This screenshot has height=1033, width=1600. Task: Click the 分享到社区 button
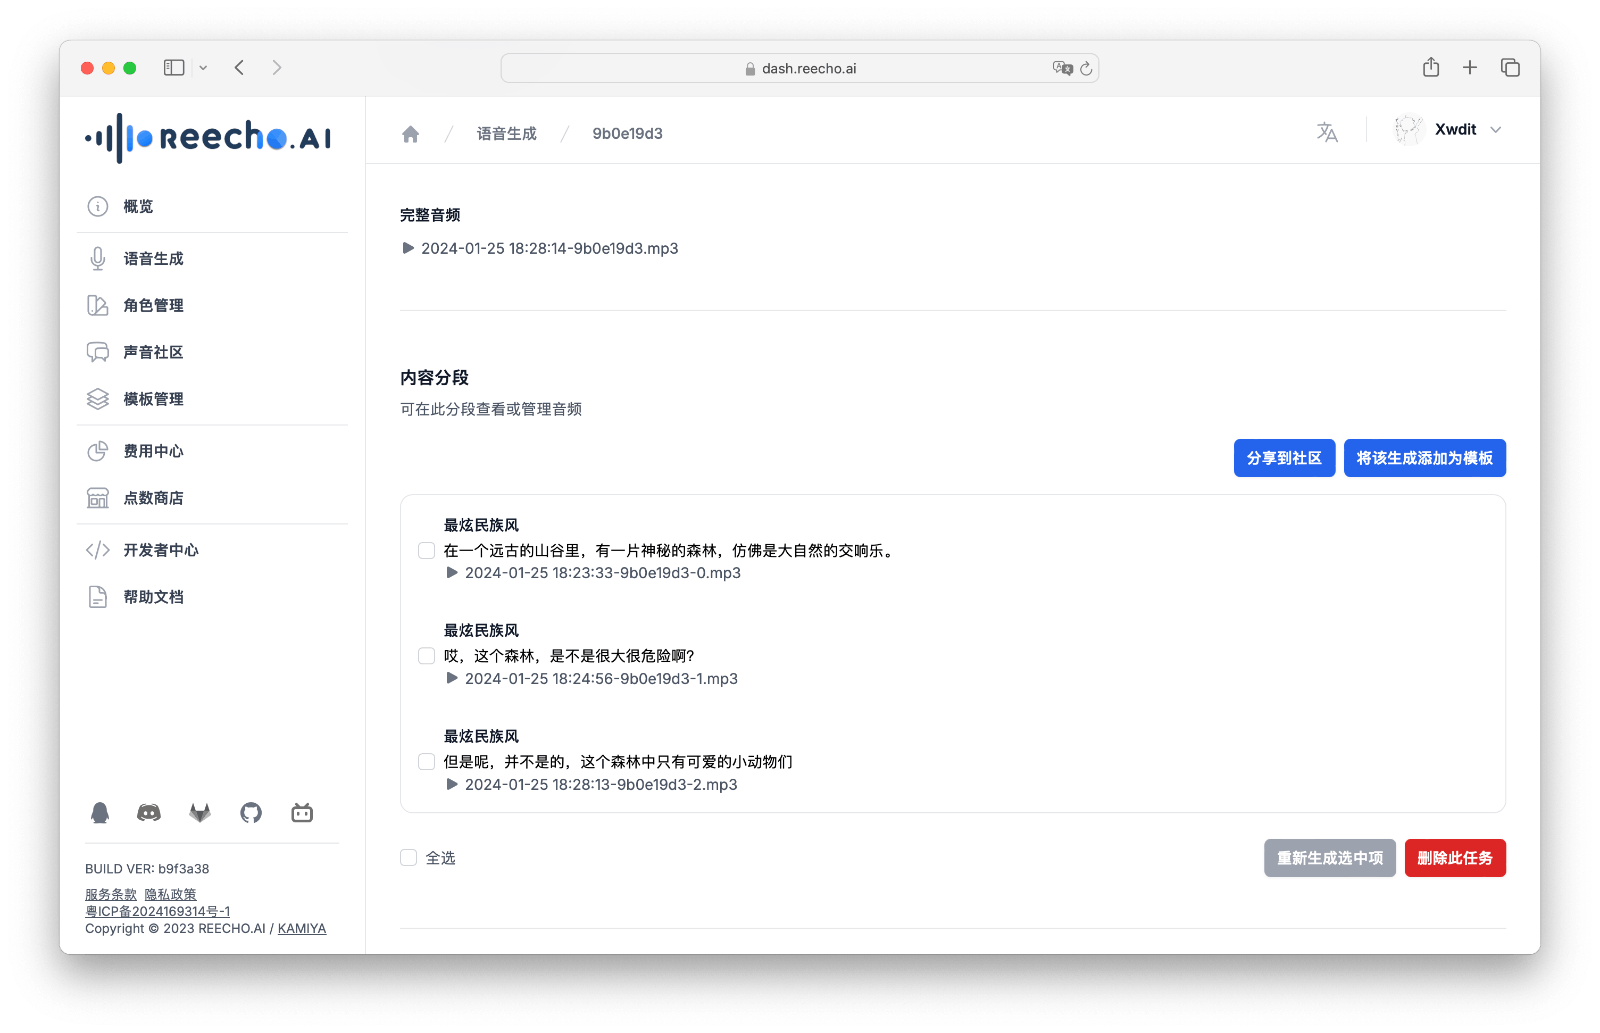click(x=1283, y=458)
